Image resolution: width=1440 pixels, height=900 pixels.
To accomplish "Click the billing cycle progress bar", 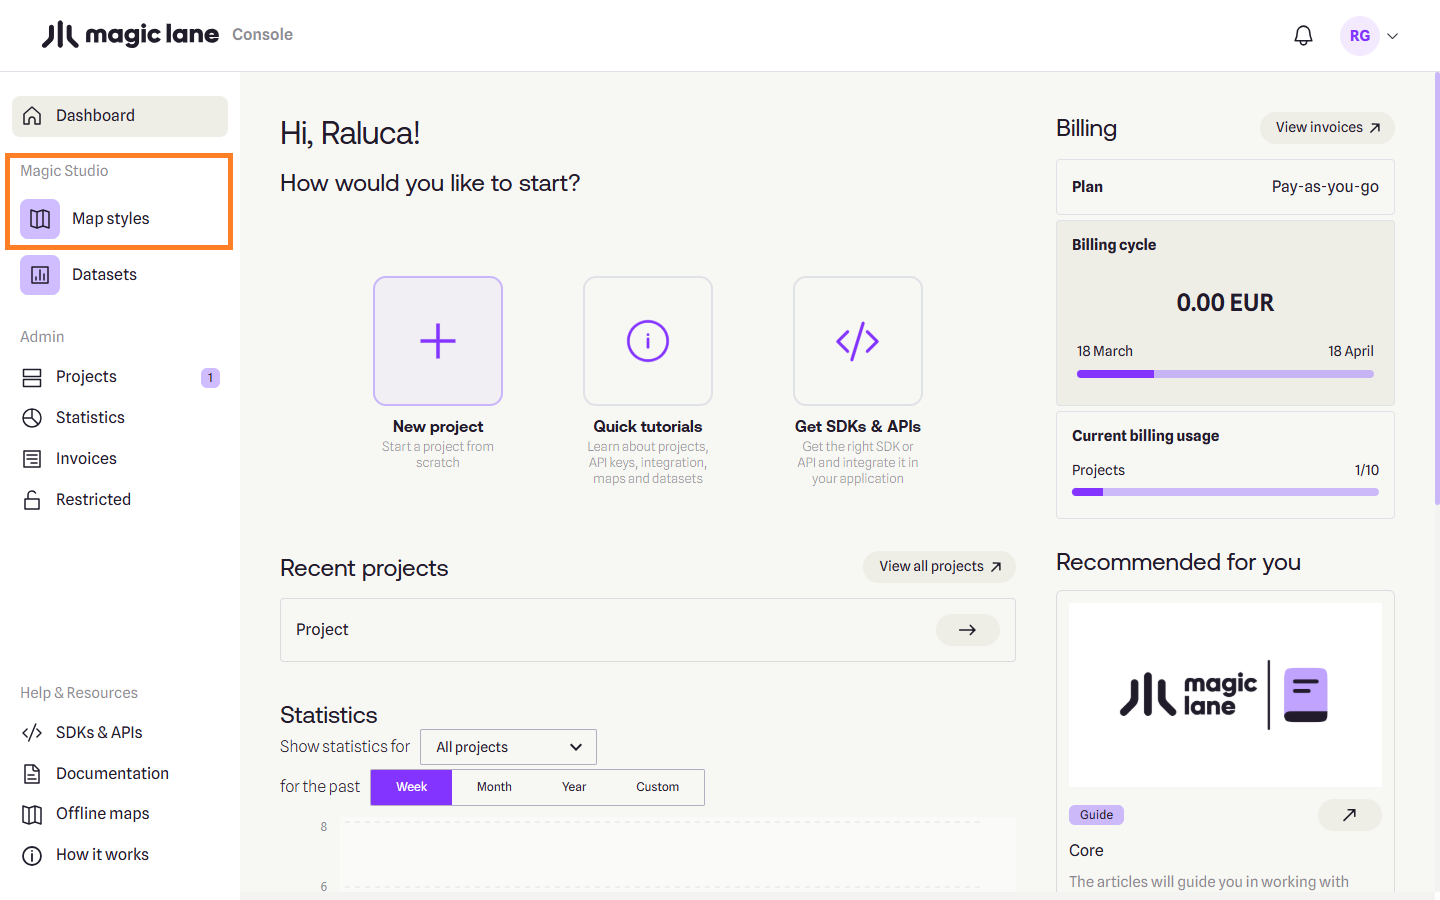I will [1225, 374].
